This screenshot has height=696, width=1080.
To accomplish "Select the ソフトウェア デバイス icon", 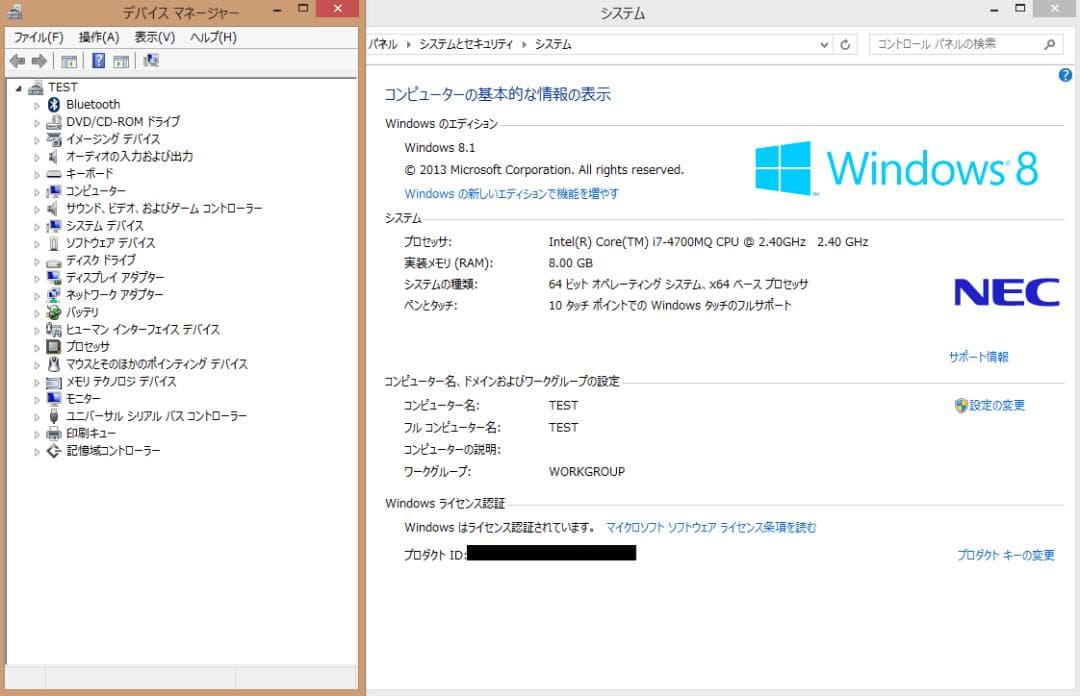I will pyautogui.click(x=54, y=243).
